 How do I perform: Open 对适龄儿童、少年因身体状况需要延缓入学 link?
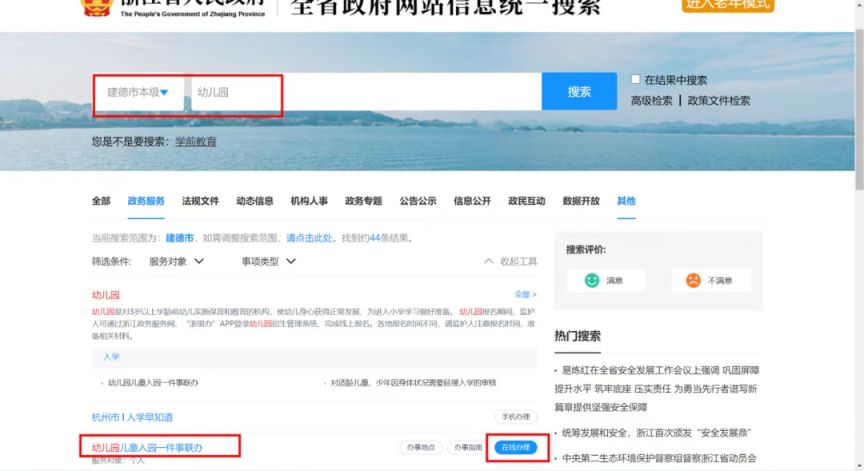[x=413, y=382]
